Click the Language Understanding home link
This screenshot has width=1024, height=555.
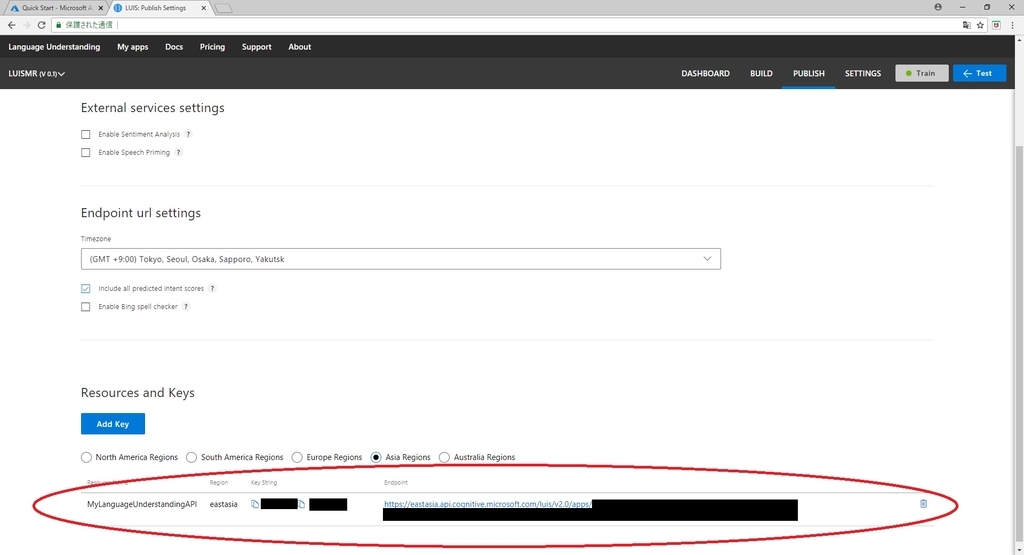click(54, 47)
